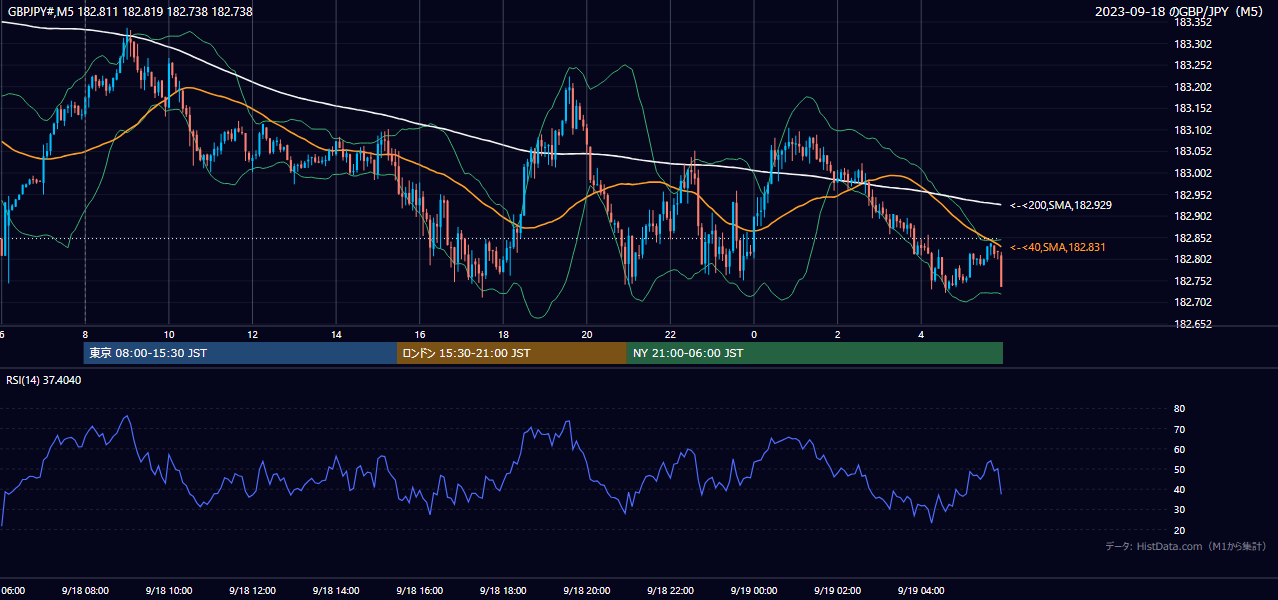Click RSI scale value 80

pyautogui.click(x=1179, y=409)
